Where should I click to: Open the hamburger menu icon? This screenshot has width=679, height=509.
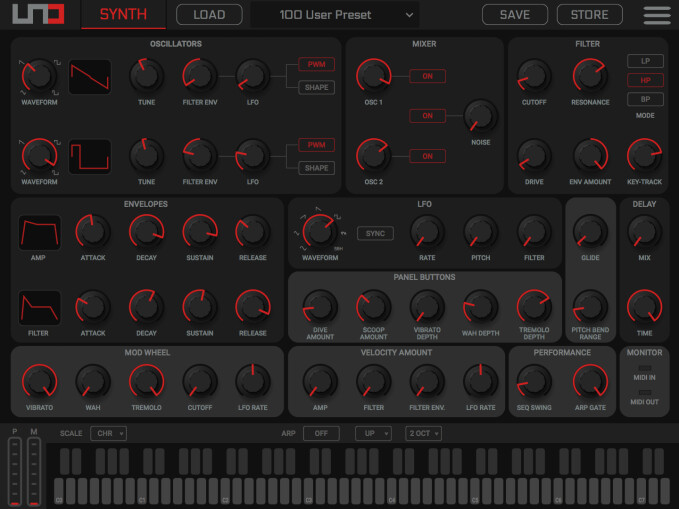pos(657,15)
